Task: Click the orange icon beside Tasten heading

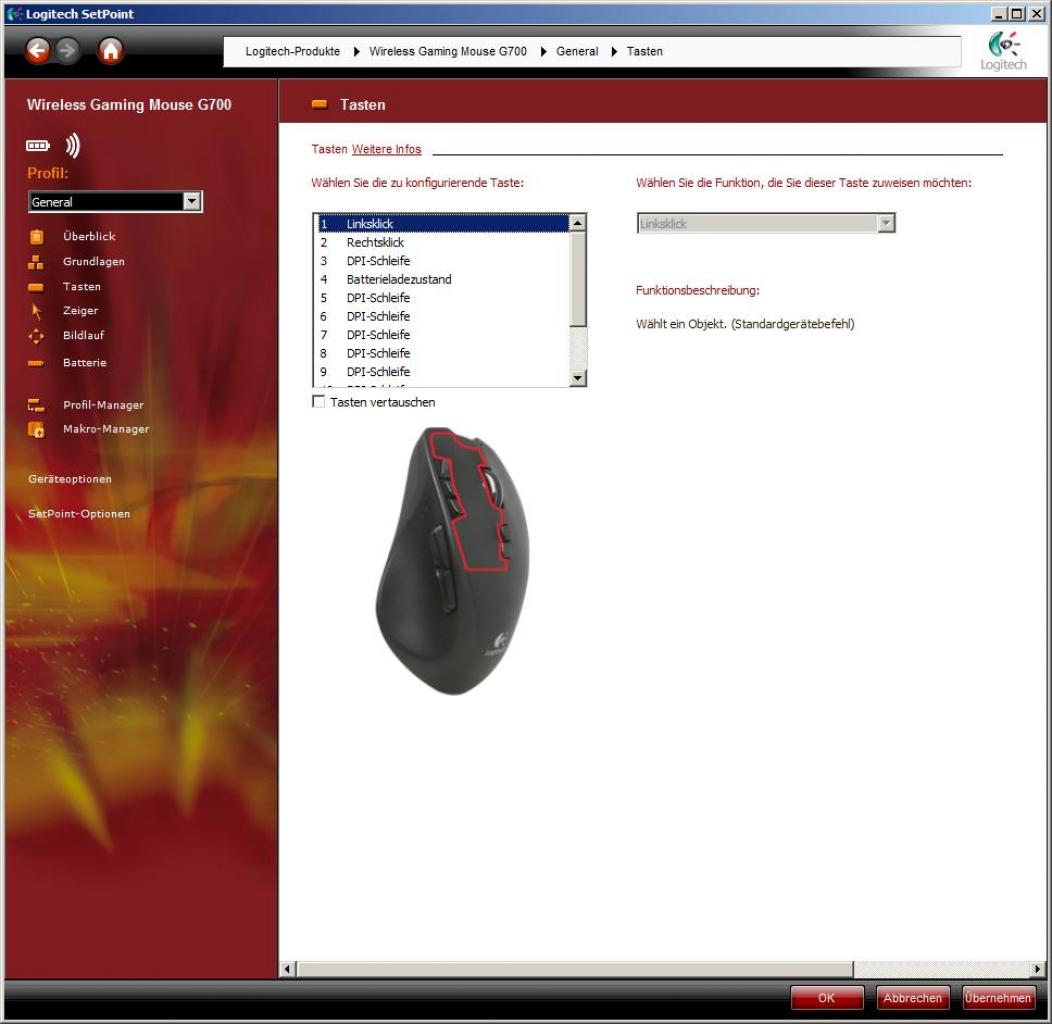Action: click(319, 104)
